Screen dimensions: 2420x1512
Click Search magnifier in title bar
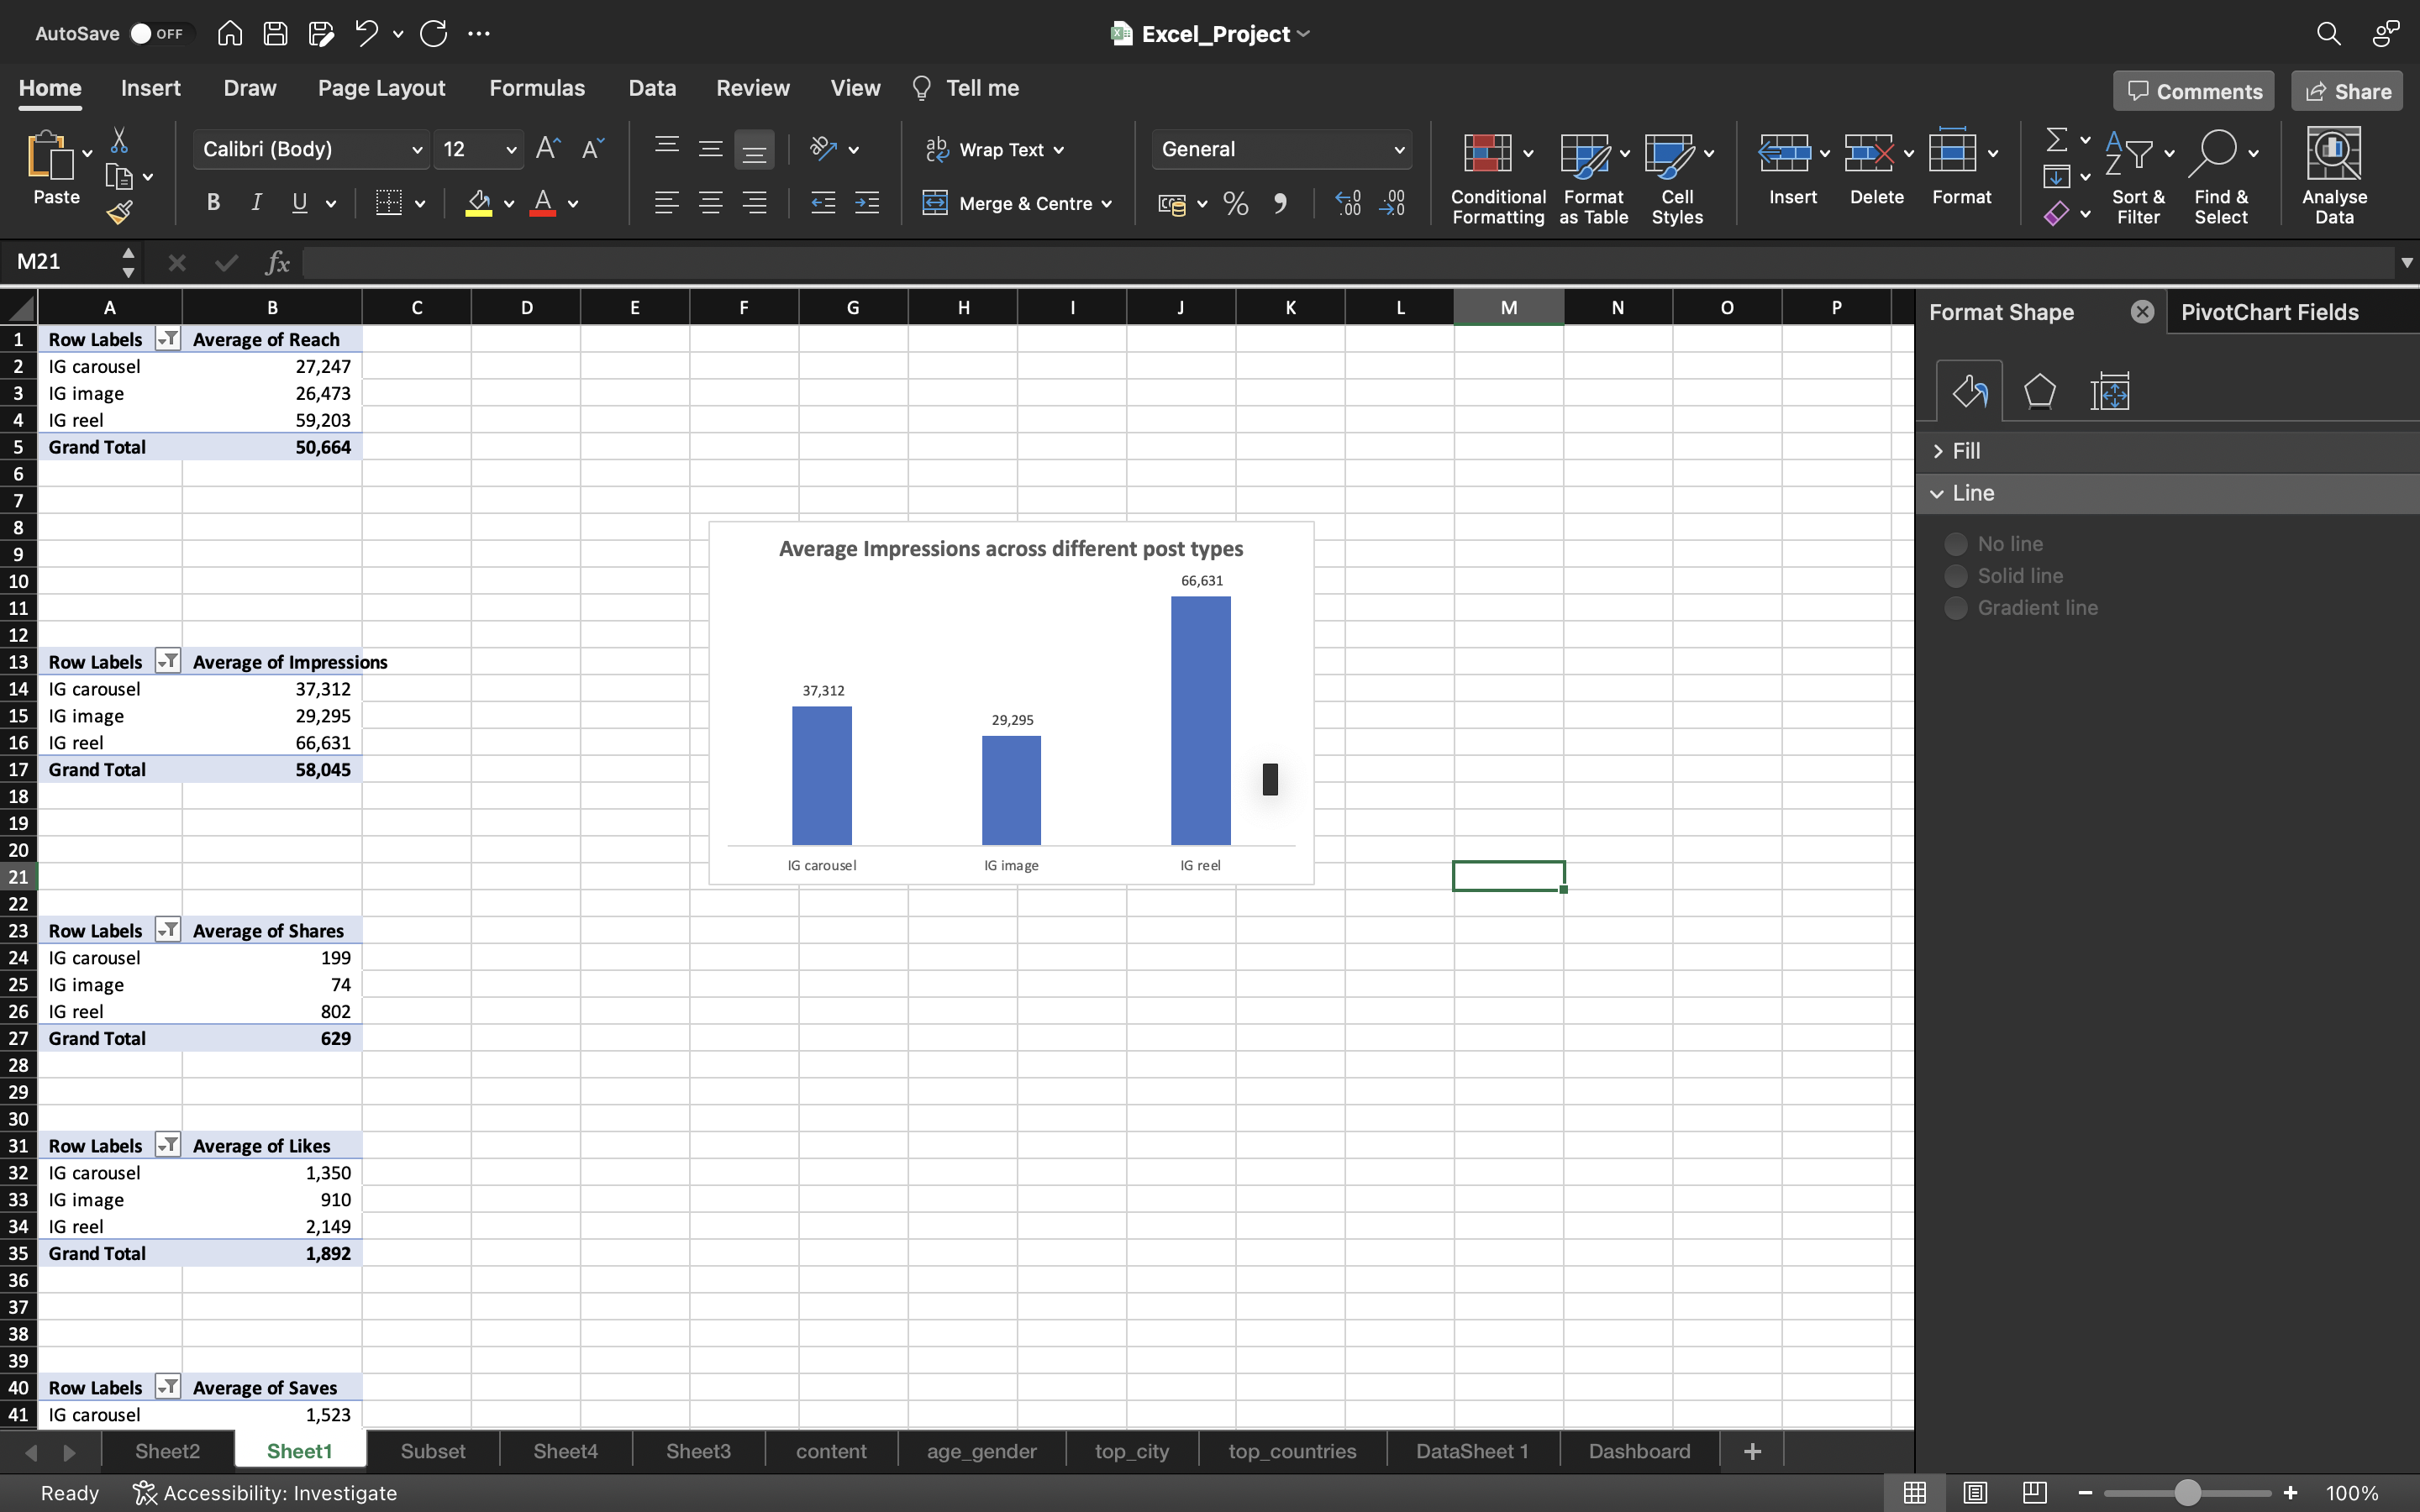coord(2328,33)
